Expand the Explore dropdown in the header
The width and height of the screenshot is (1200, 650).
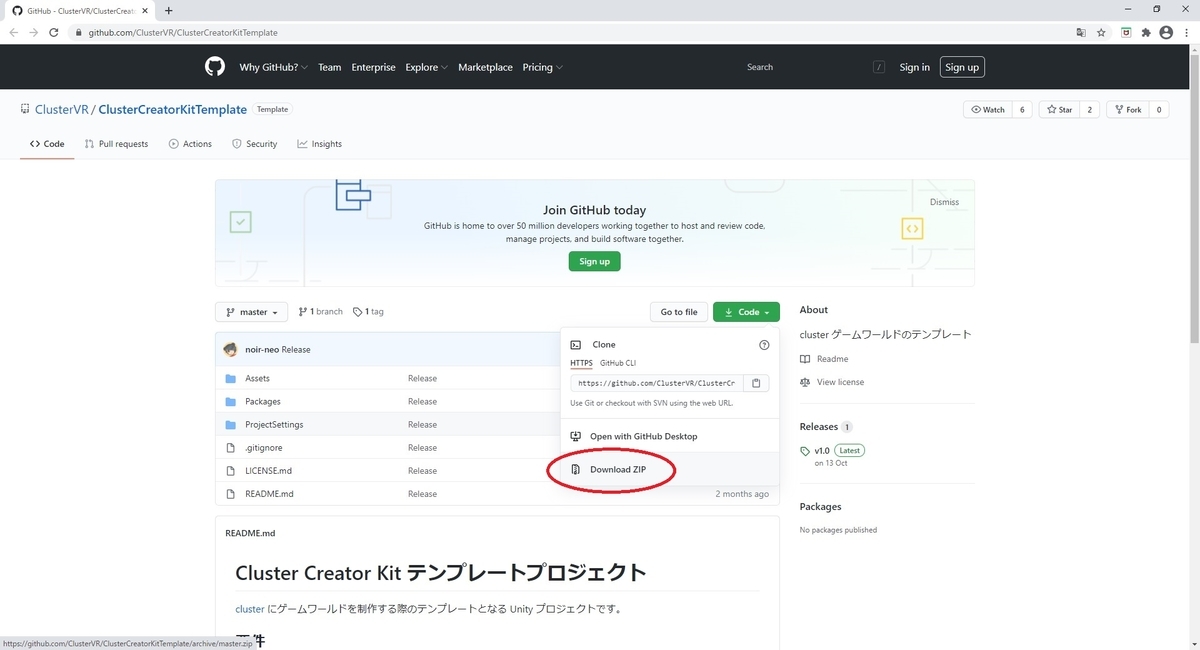[x=427, y=67]
